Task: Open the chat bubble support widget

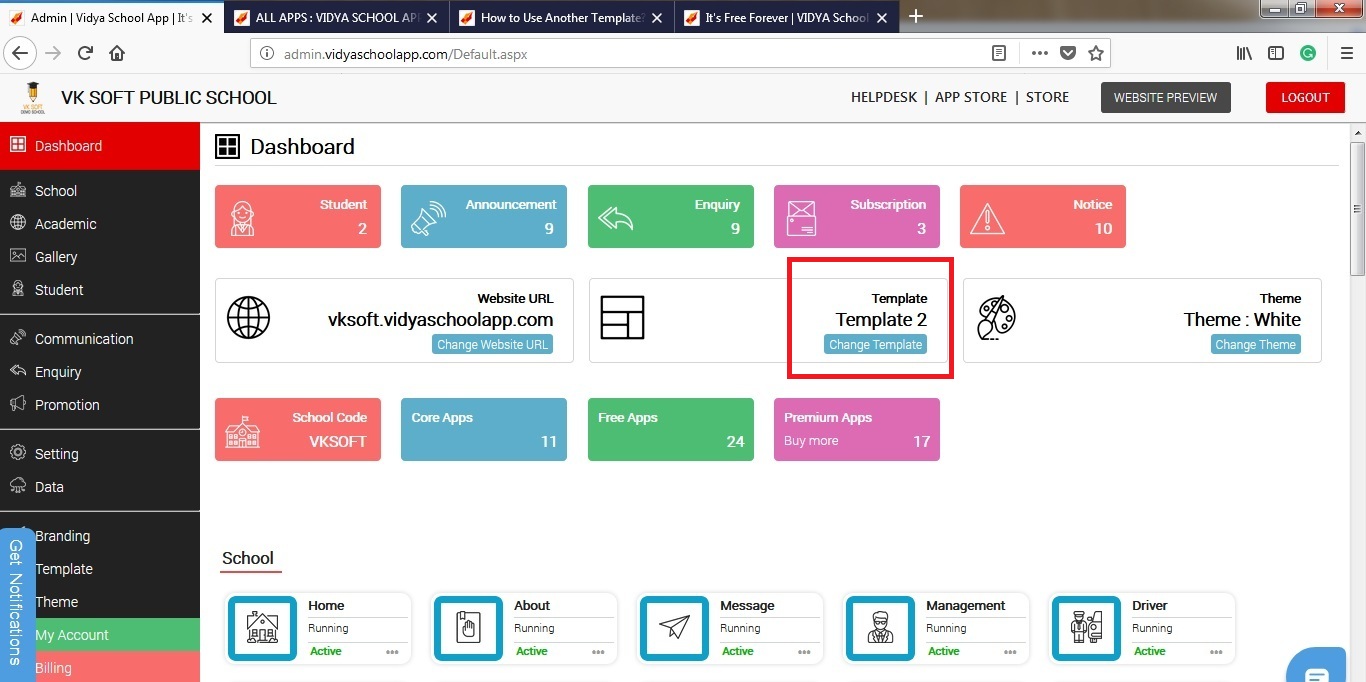Action: point(1315,670)
